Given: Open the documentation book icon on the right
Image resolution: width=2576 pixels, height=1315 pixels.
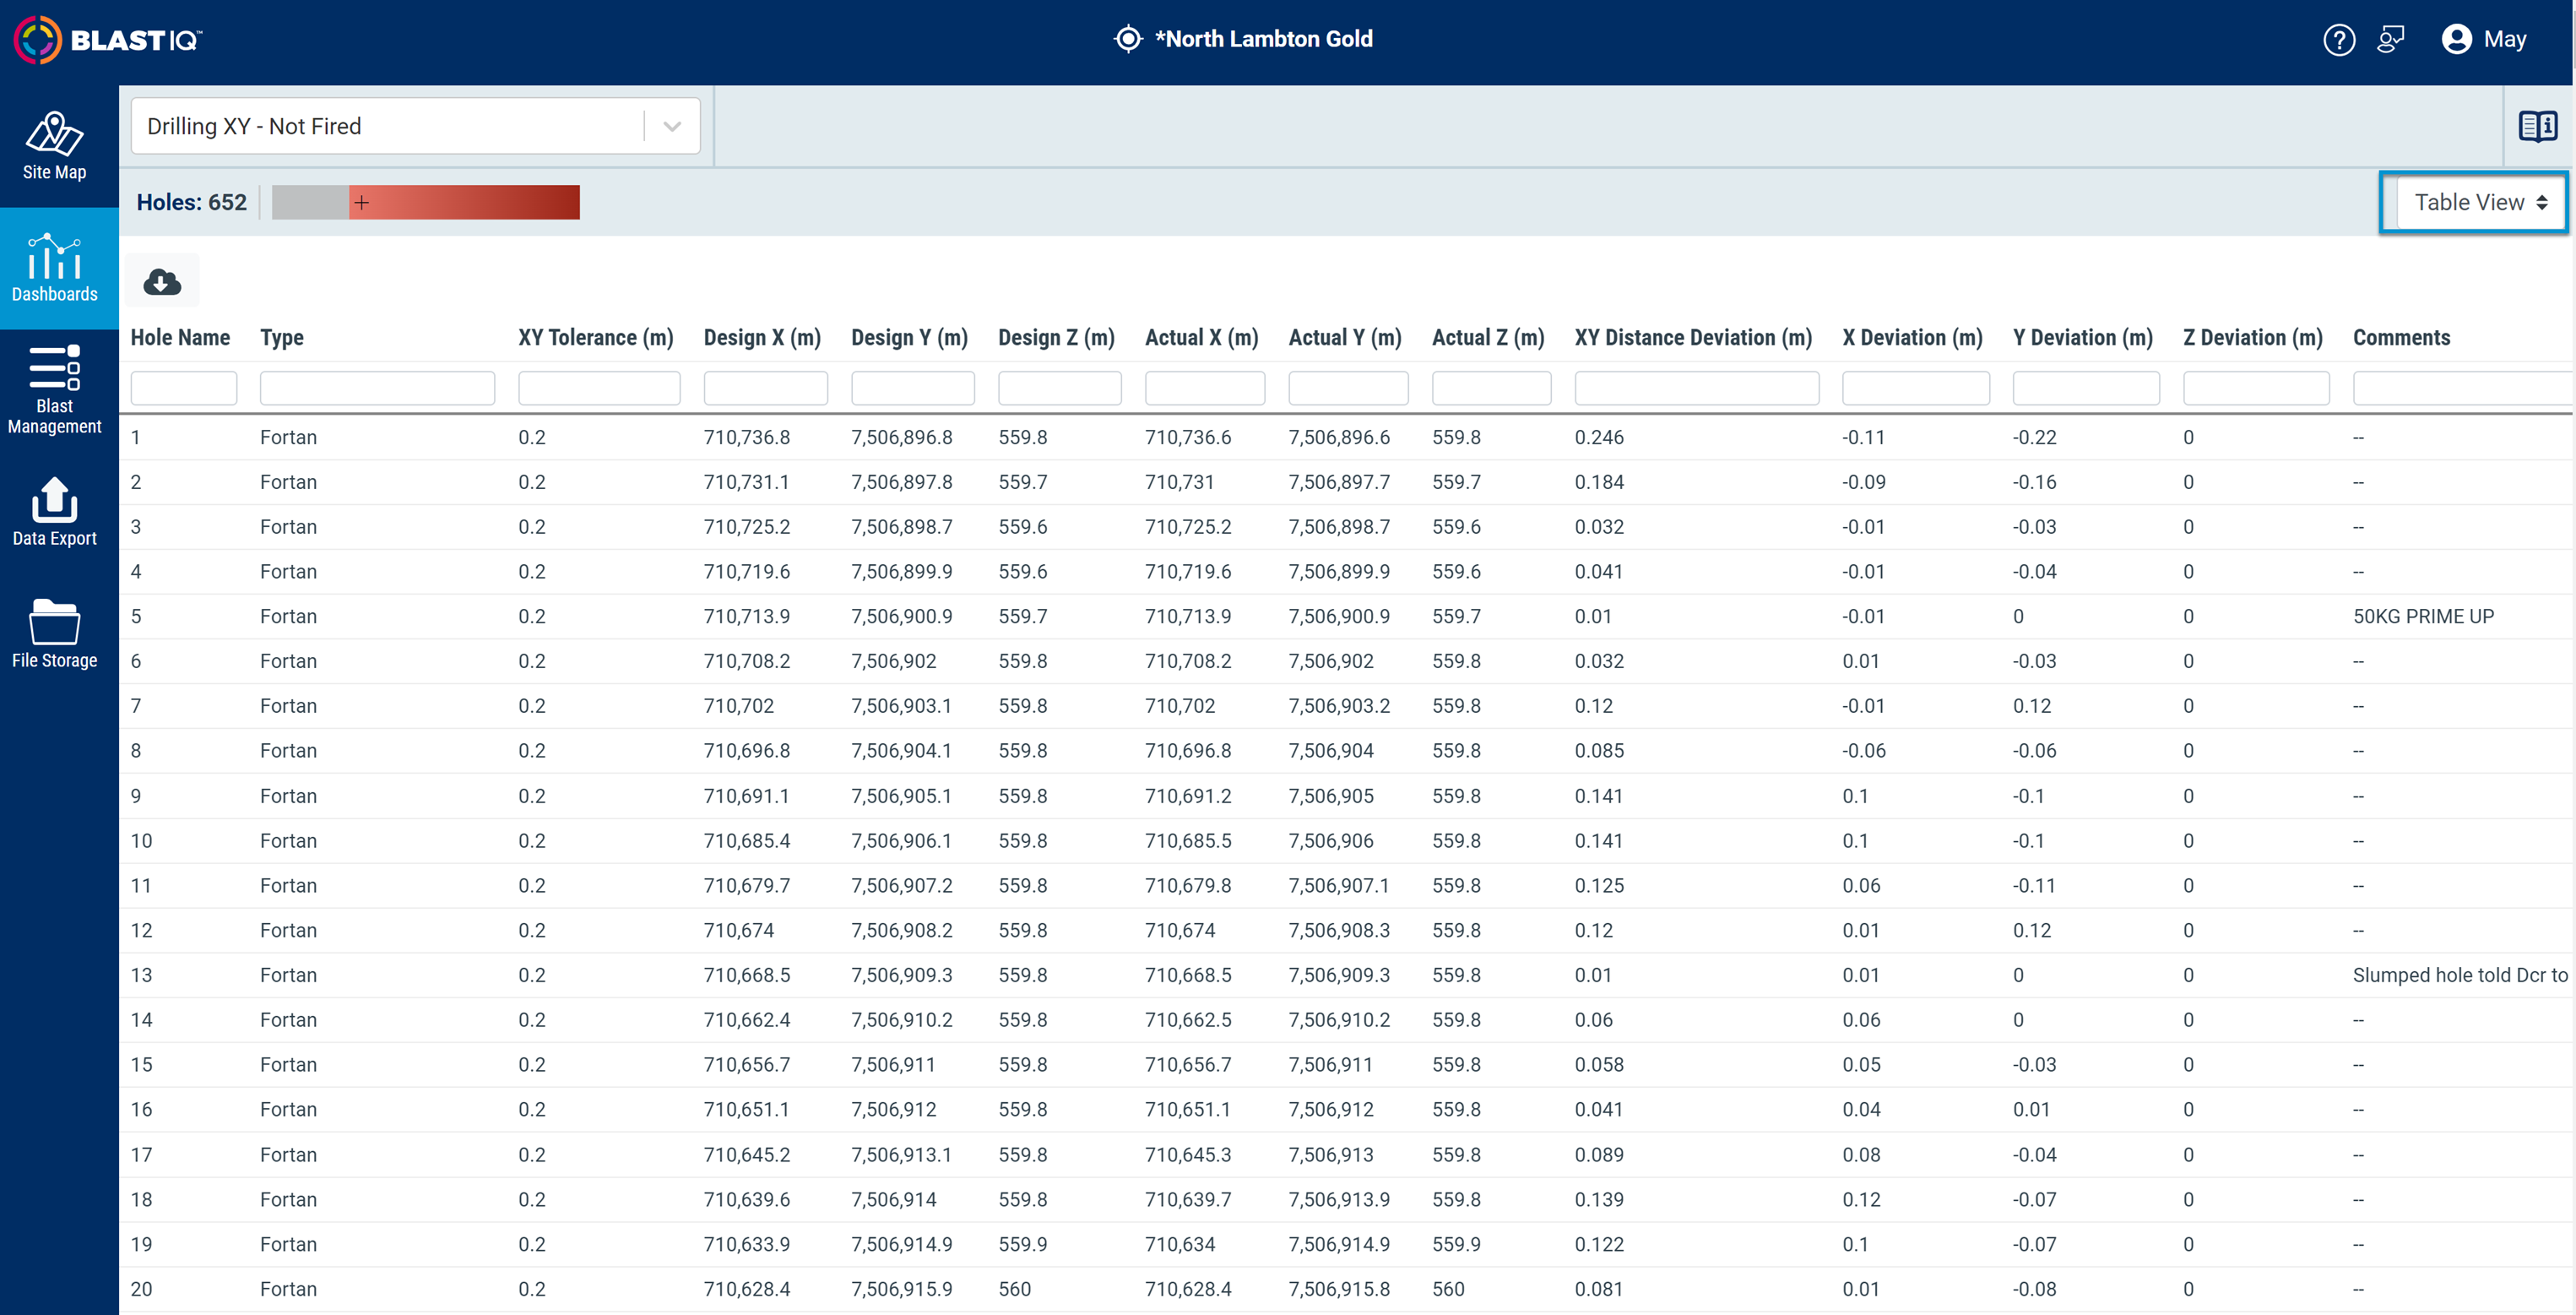Looking at the screenshot, I should (2538, 125).
